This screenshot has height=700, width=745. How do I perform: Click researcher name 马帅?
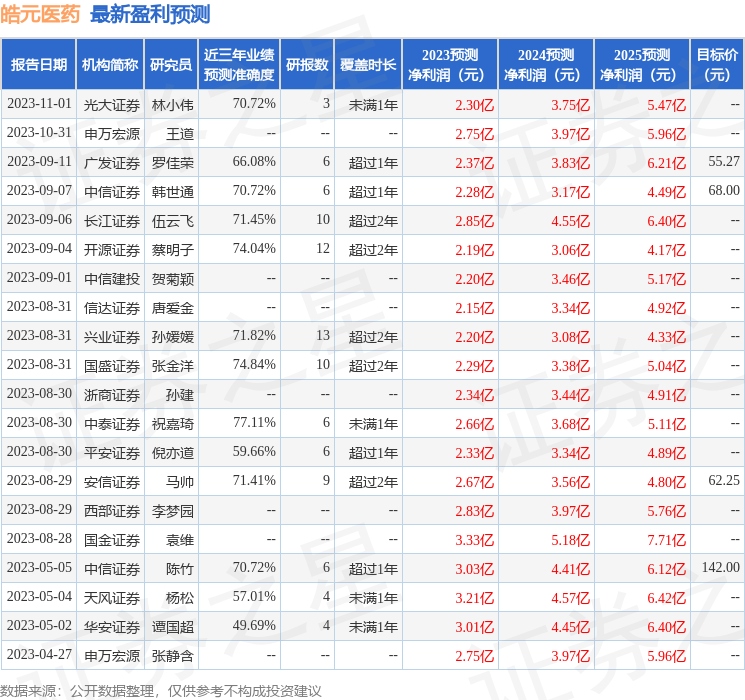[180, 482]
